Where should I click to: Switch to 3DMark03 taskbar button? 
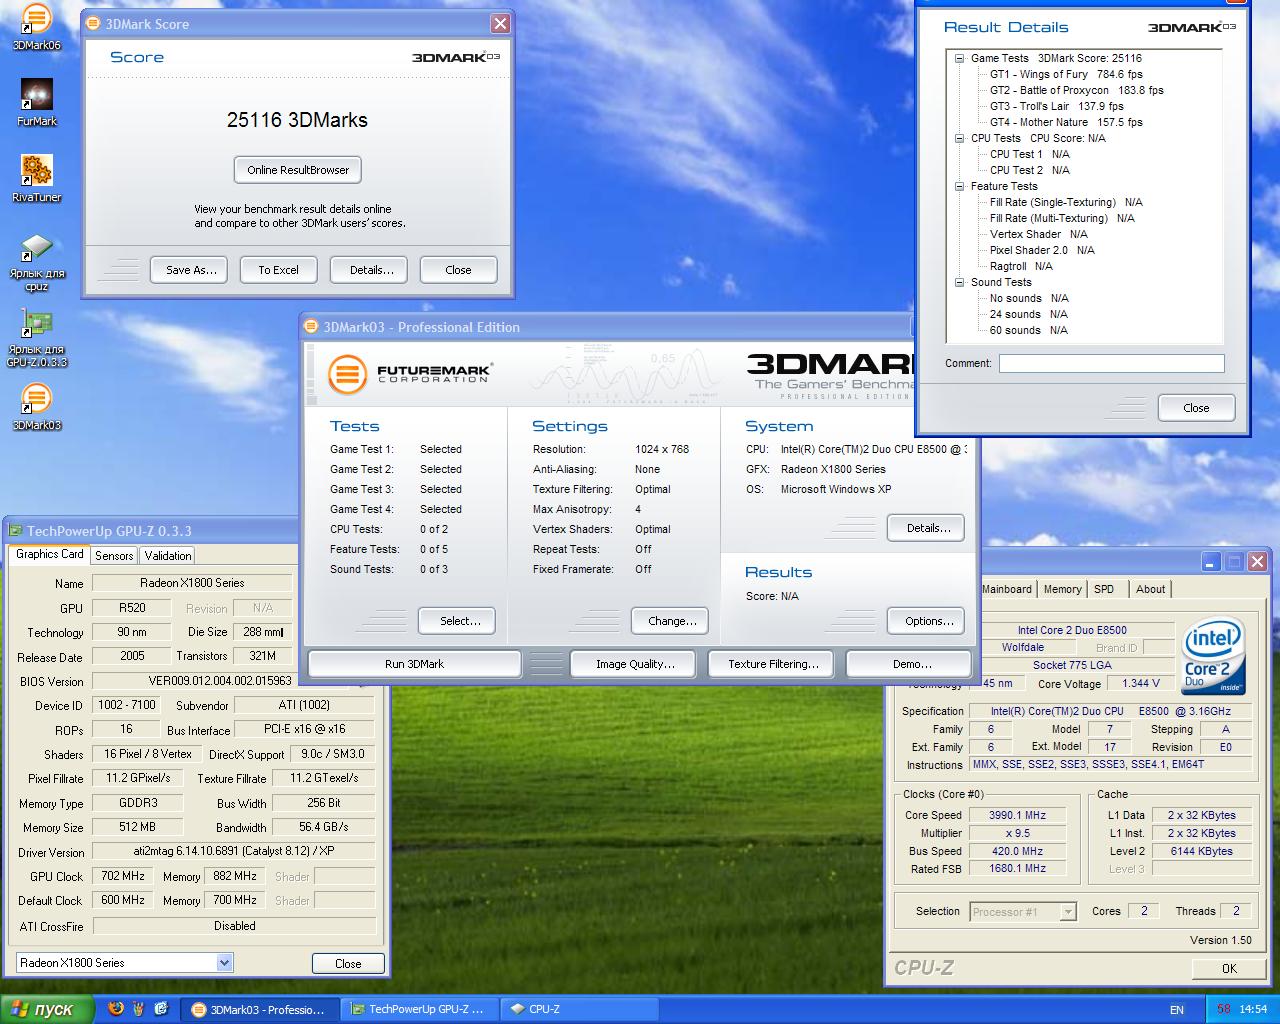(262, 1009)
